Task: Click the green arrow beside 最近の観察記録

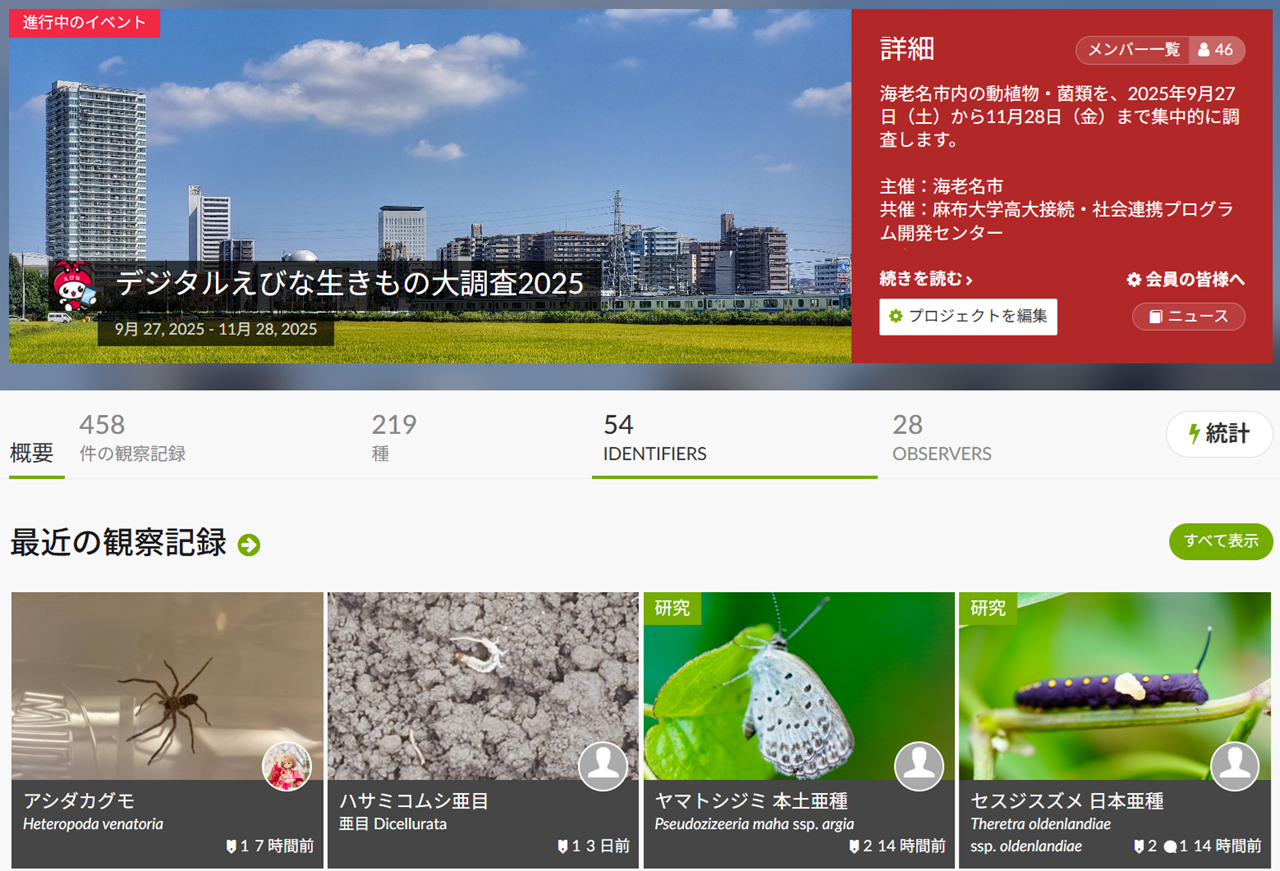Action: coord(249,545)
